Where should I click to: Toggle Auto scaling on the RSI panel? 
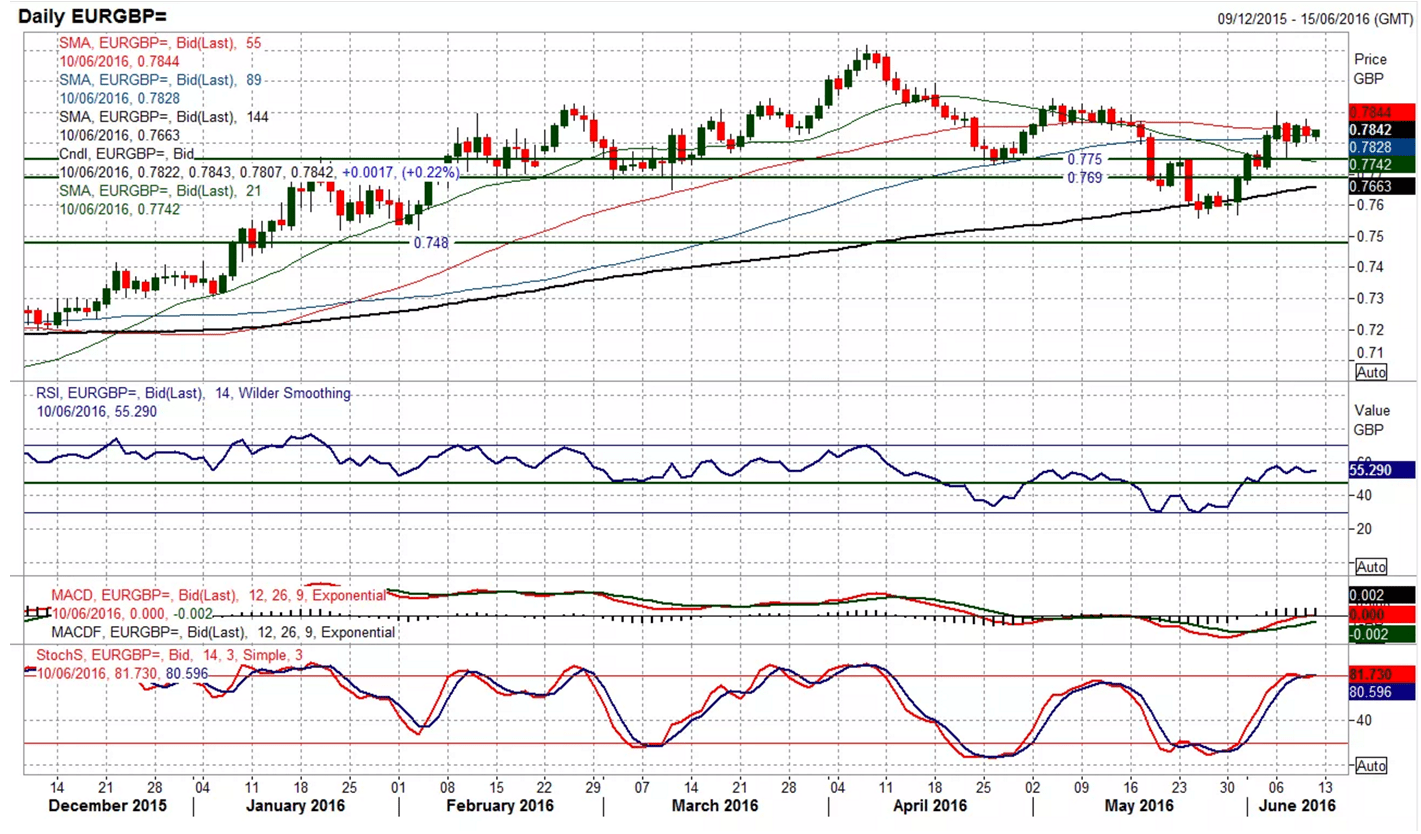[x=1371, y=566]
